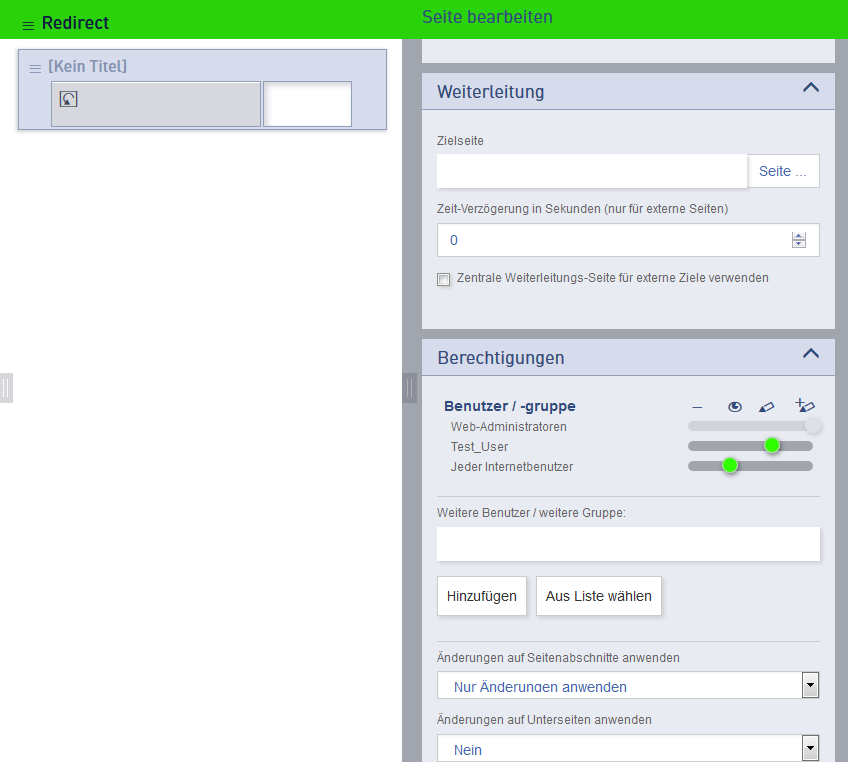Enable Zentrale Weiterleitungs-Seite checkbox
The image size is (848, 762).
[x=444, y=280]
